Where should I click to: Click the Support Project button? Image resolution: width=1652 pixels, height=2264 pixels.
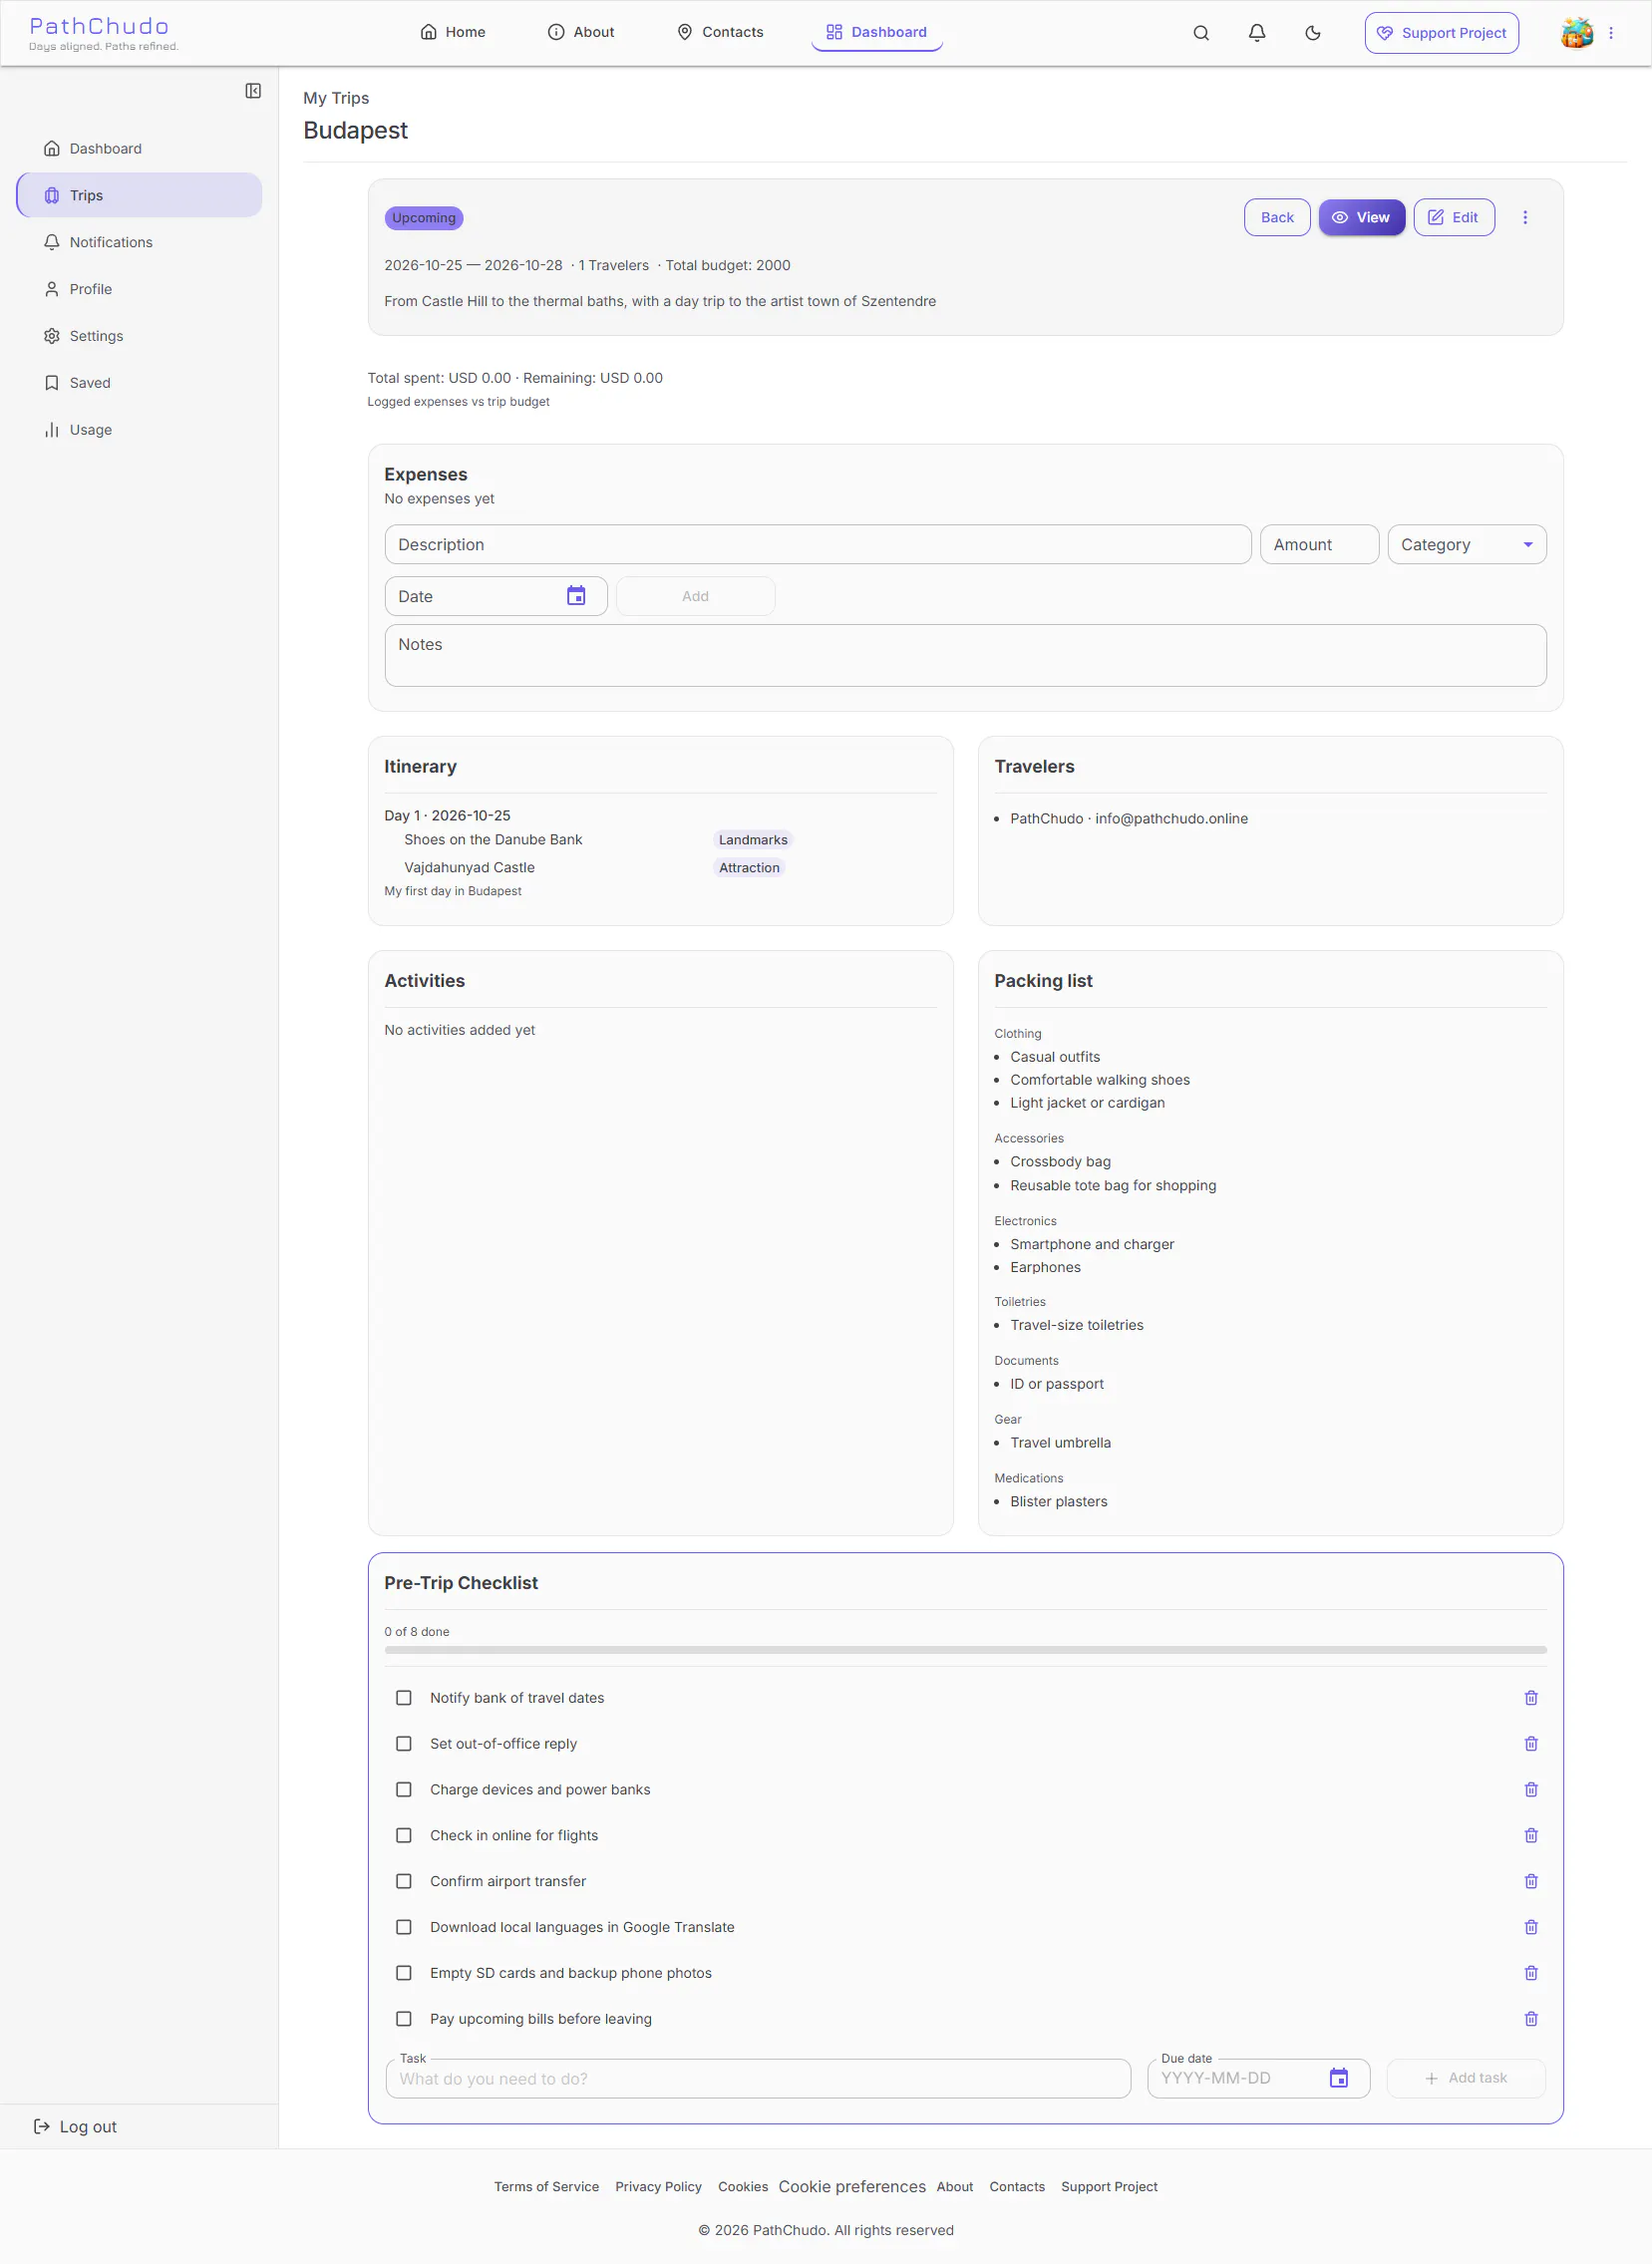[x=1442, y=33]
